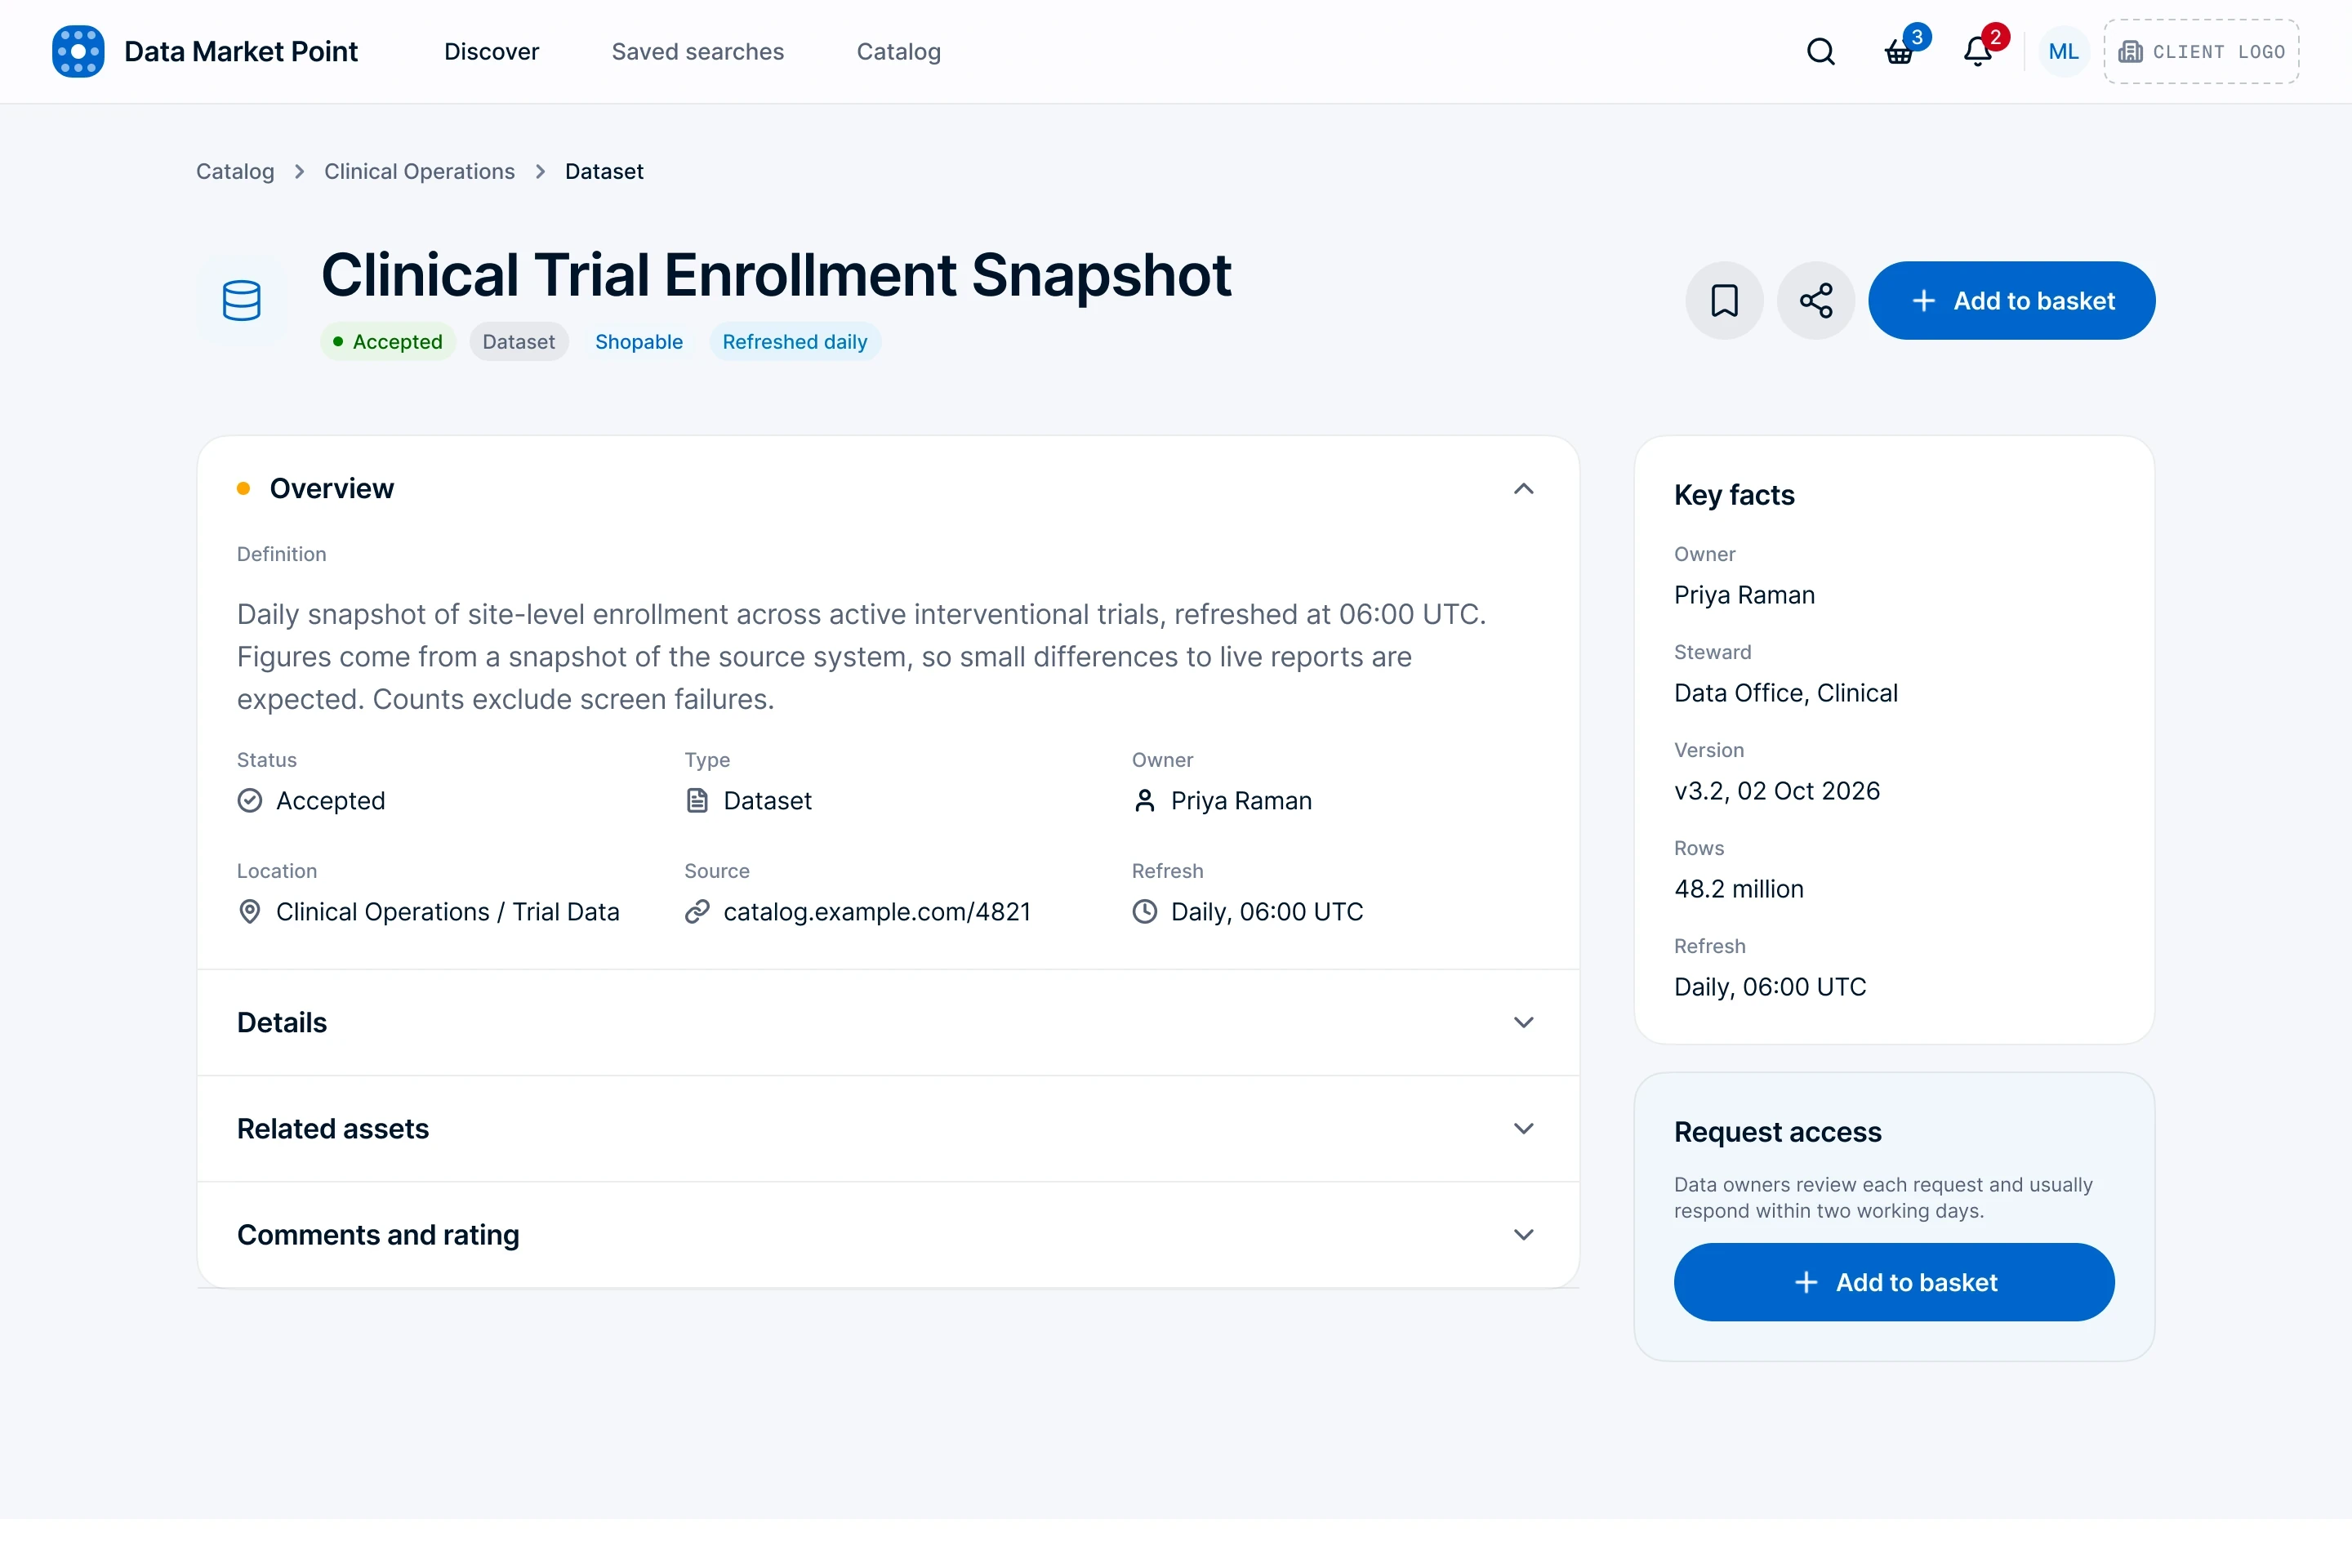Click the ML user avatar
This screenshot has width=2352, height=1568.
(2063, 51)
